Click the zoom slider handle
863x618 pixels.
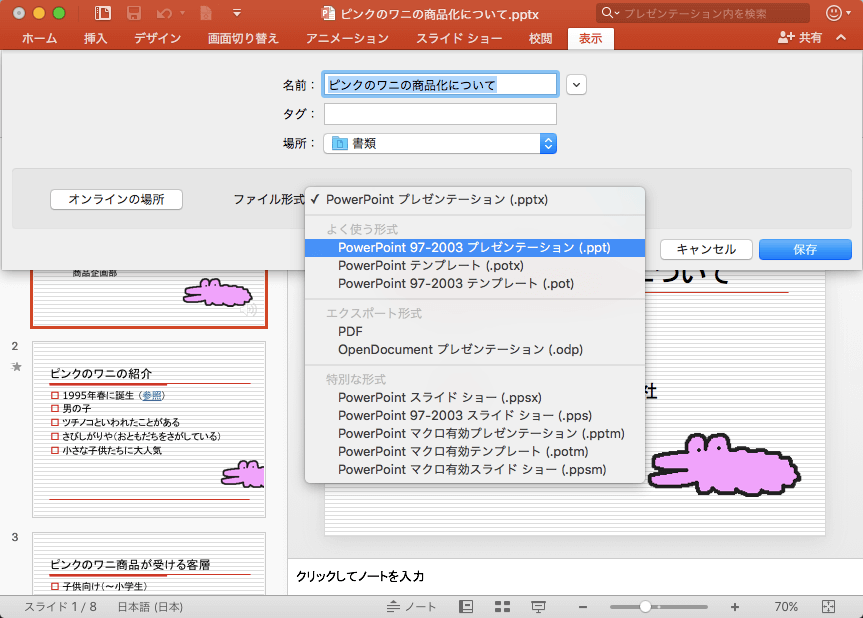pyautogui.click(x=645, y=606)
